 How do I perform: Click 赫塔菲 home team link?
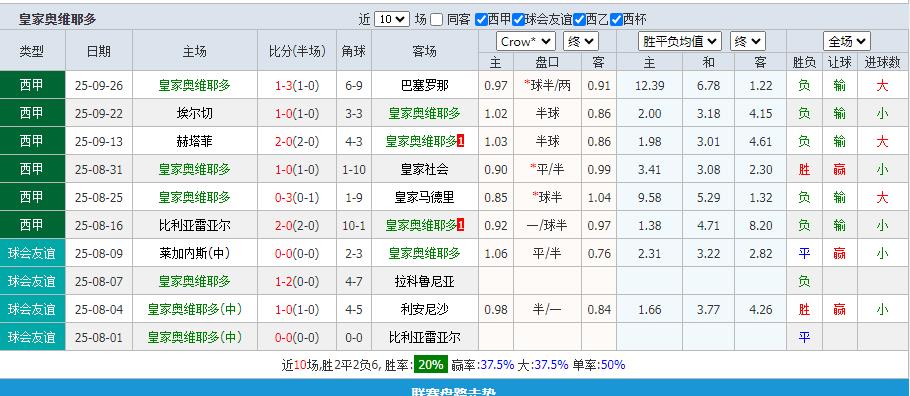point(194,141)
